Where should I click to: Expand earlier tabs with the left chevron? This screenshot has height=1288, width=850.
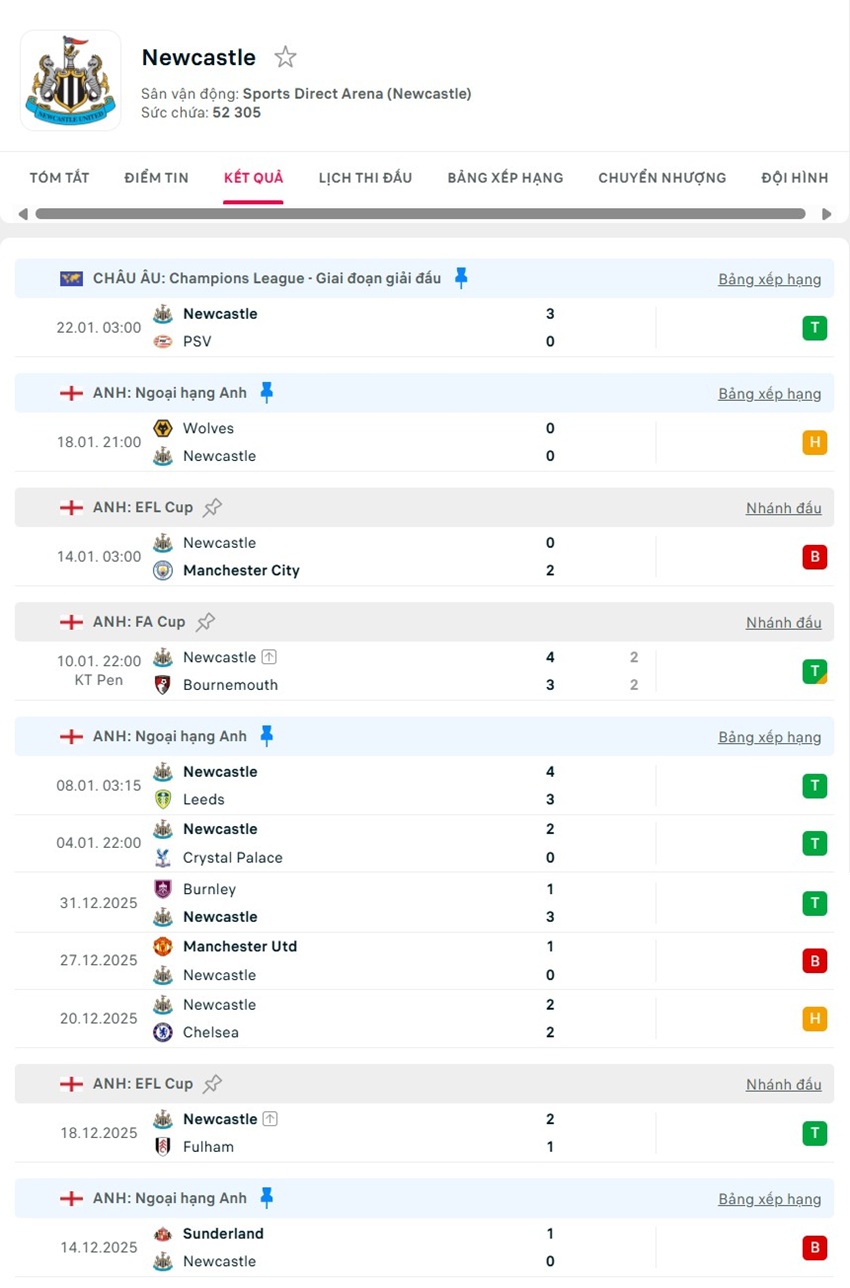coord(23,213)
